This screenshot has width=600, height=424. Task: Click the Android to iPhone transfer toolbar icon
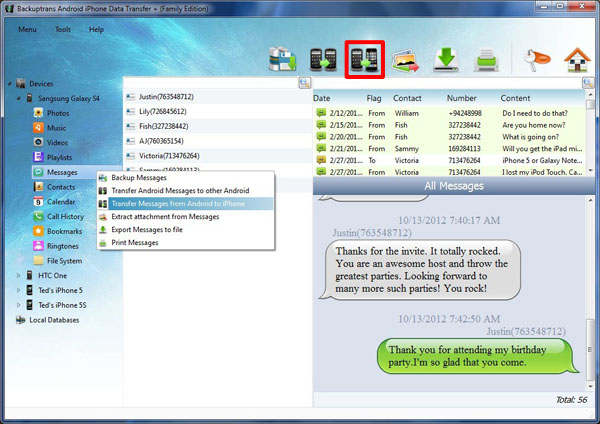coord(364,60)
